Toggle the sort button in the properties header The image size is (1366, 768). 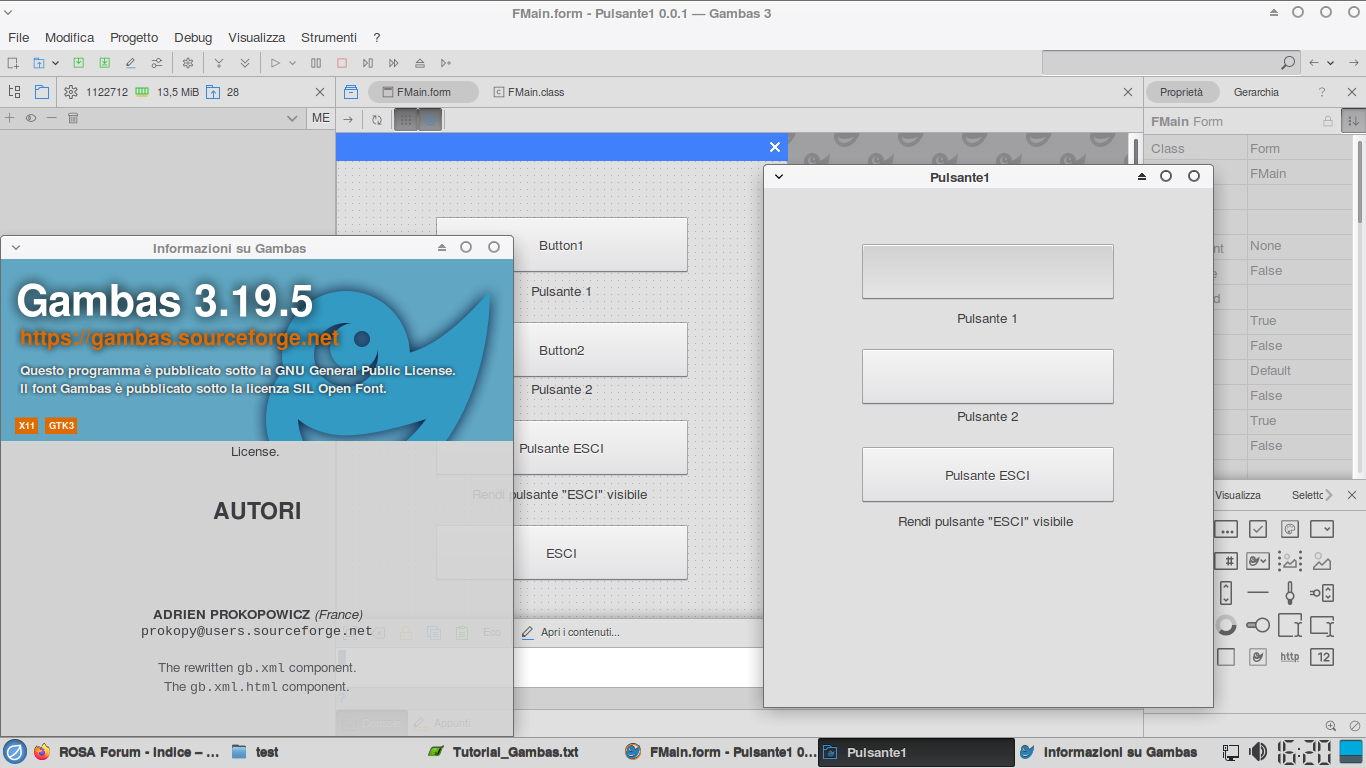pyautogui.click(x=1353, y=121)
